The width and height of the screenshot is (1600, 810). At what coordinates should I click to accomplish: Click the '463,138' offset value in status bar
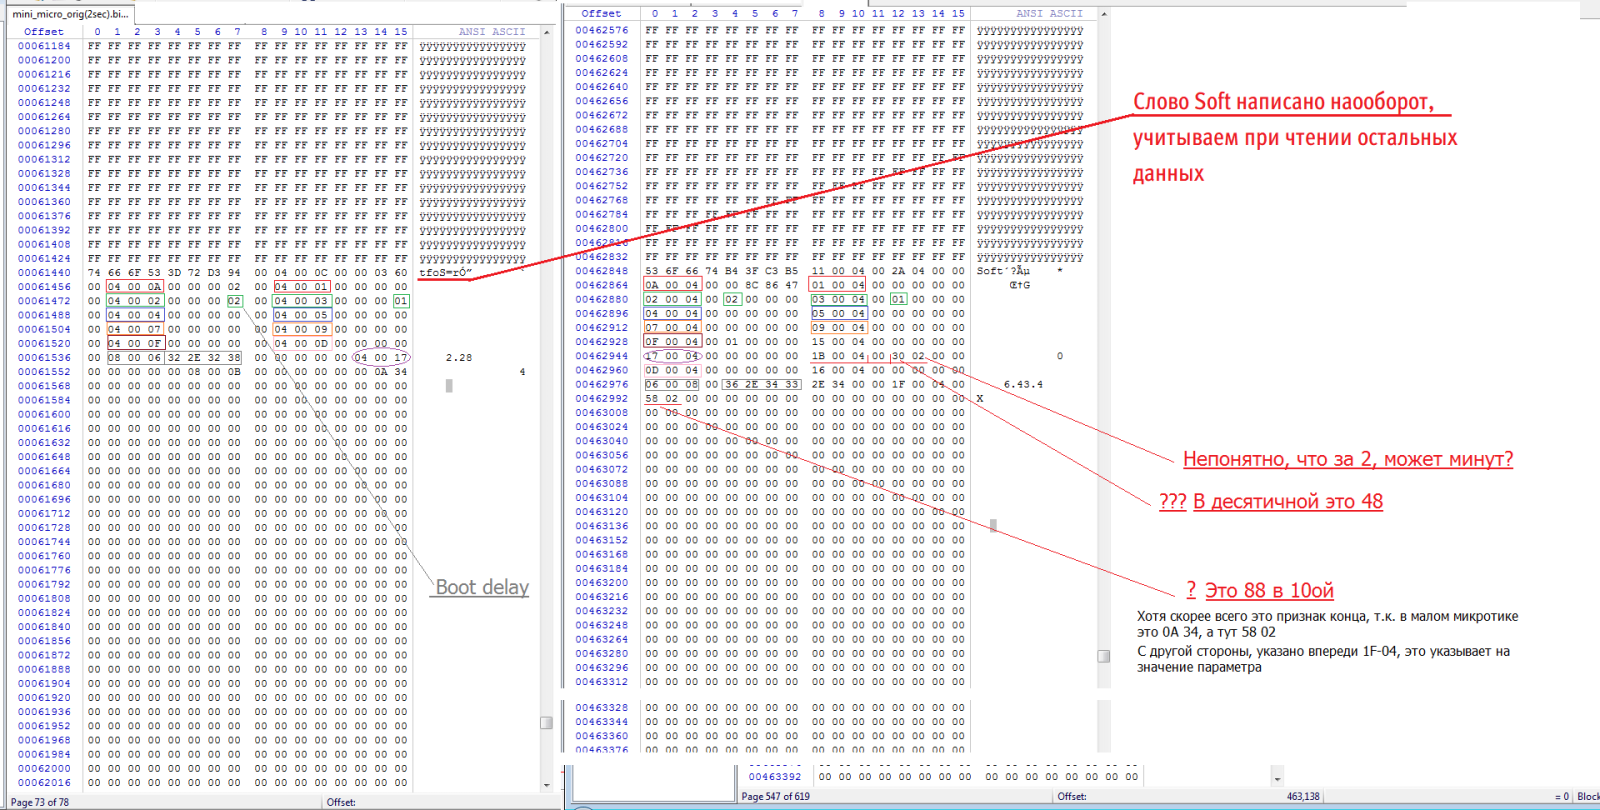pos(1303,797)
